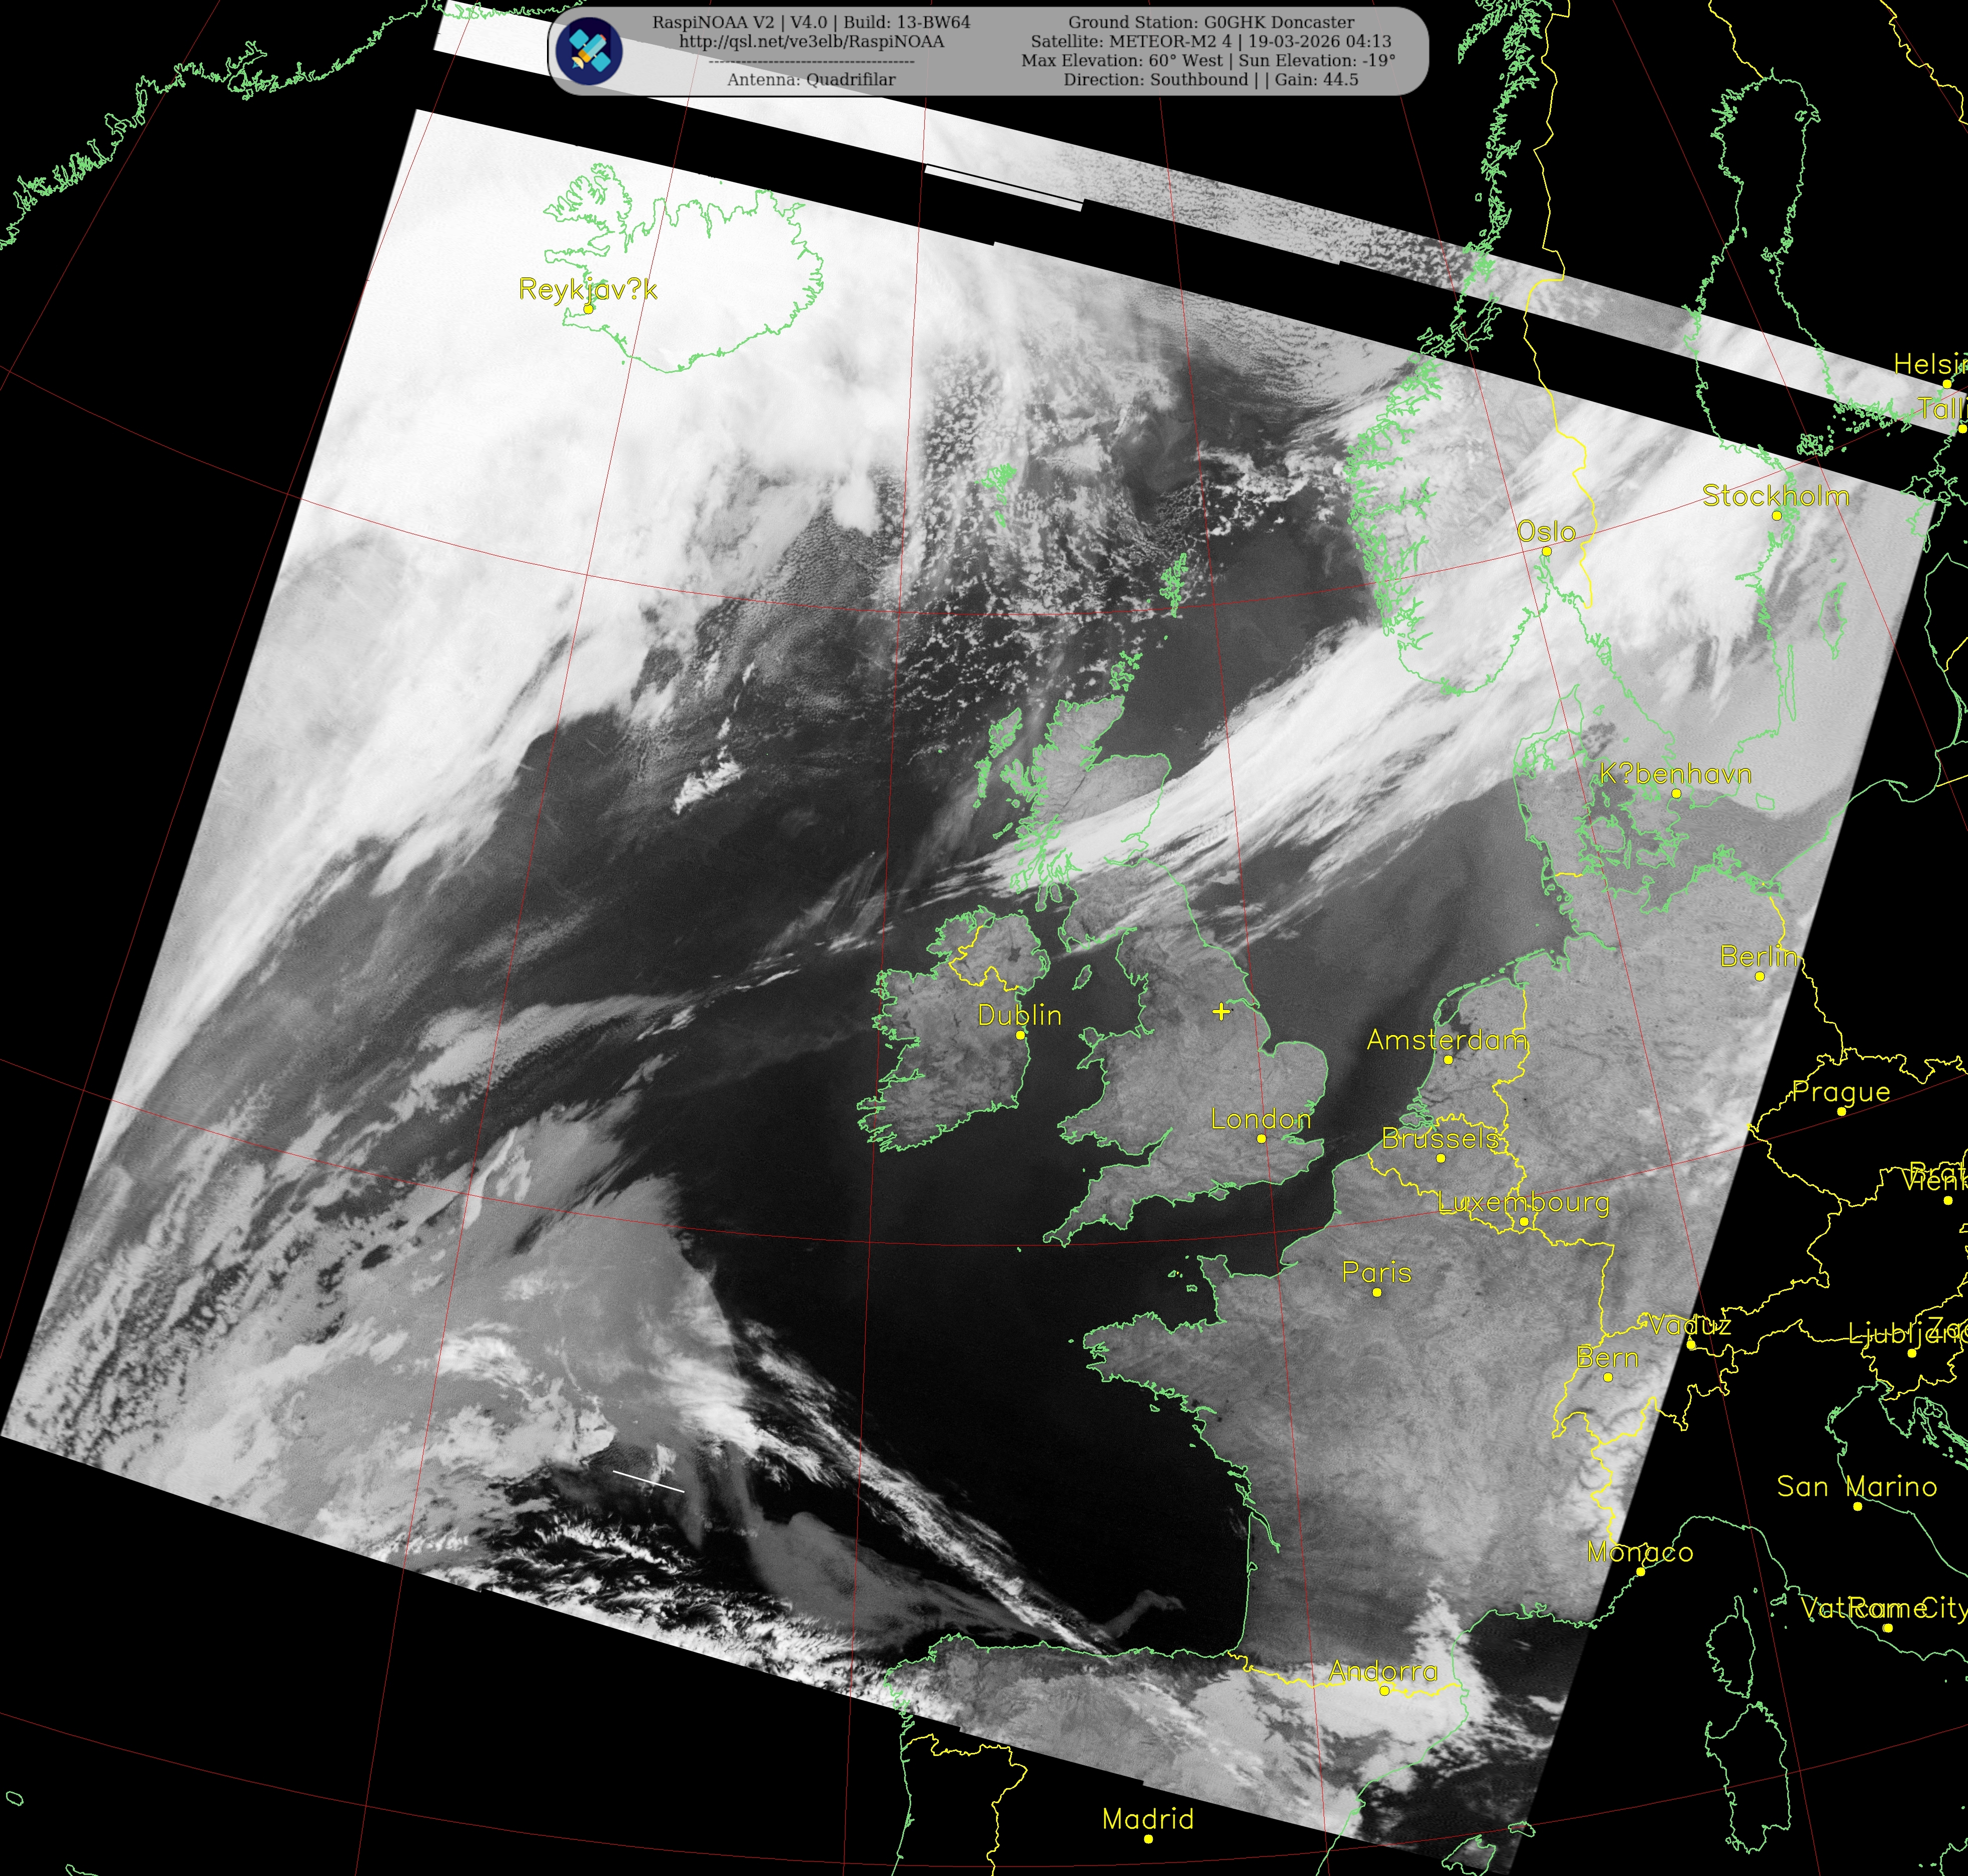Click the London city marker dot

(x=1261, y=1138)
